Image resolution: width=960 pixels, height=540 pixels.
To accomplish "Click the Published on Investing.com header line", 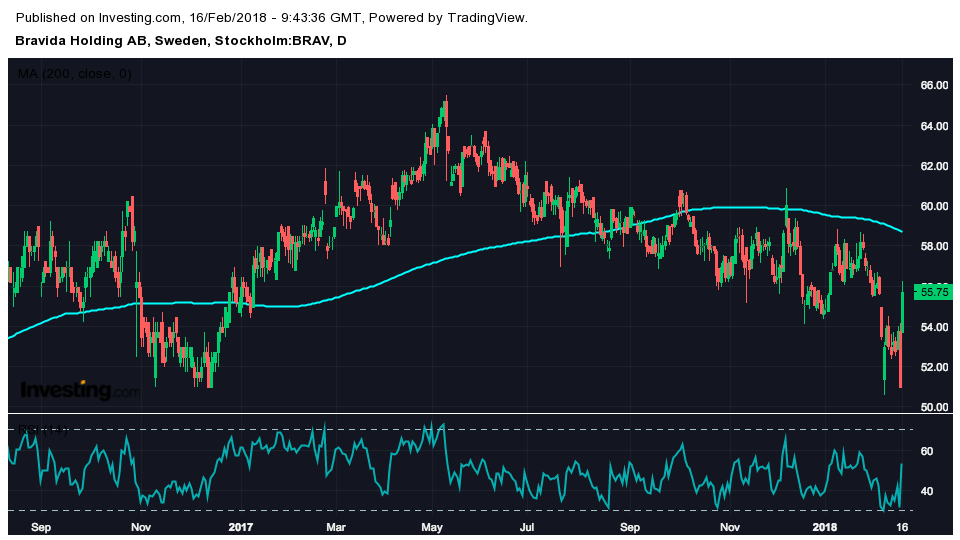I will 271,18.
